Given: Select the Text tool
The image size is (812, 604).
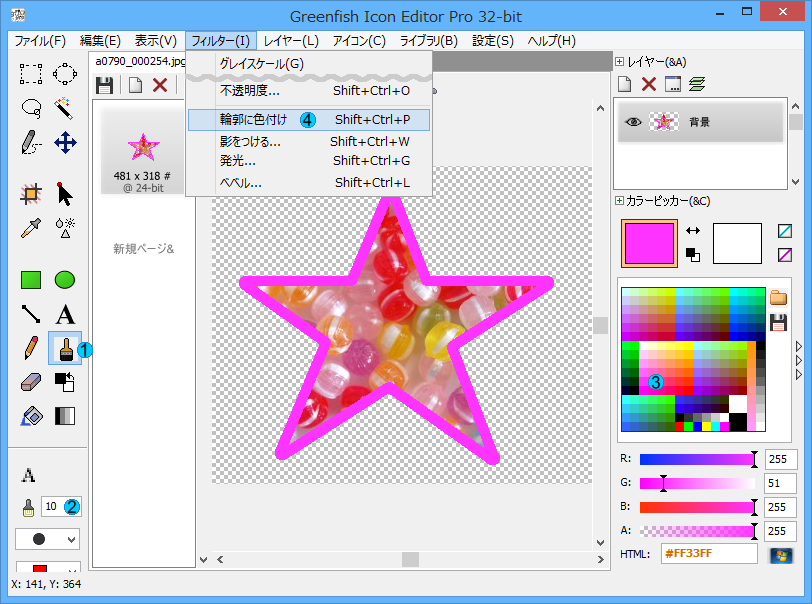Looking at the screenshot, I should point(65,314).
